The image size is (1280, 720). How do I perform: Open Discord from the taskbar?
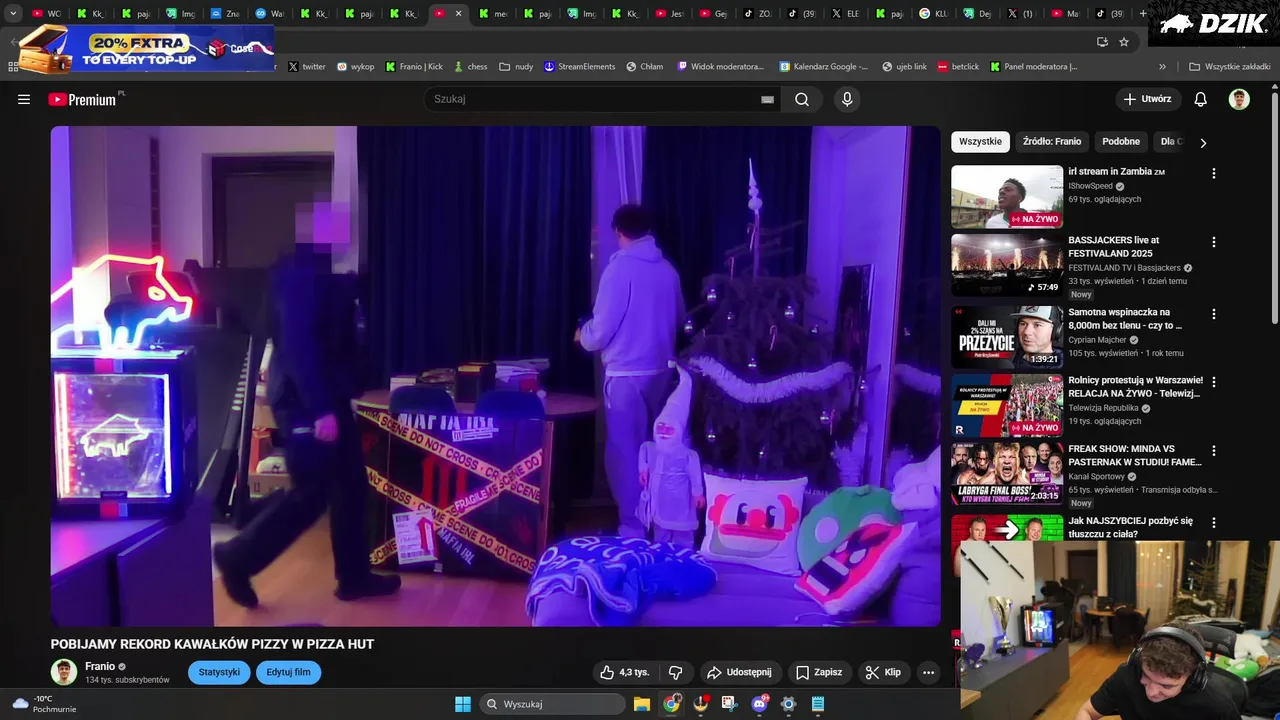coord(759,704)
